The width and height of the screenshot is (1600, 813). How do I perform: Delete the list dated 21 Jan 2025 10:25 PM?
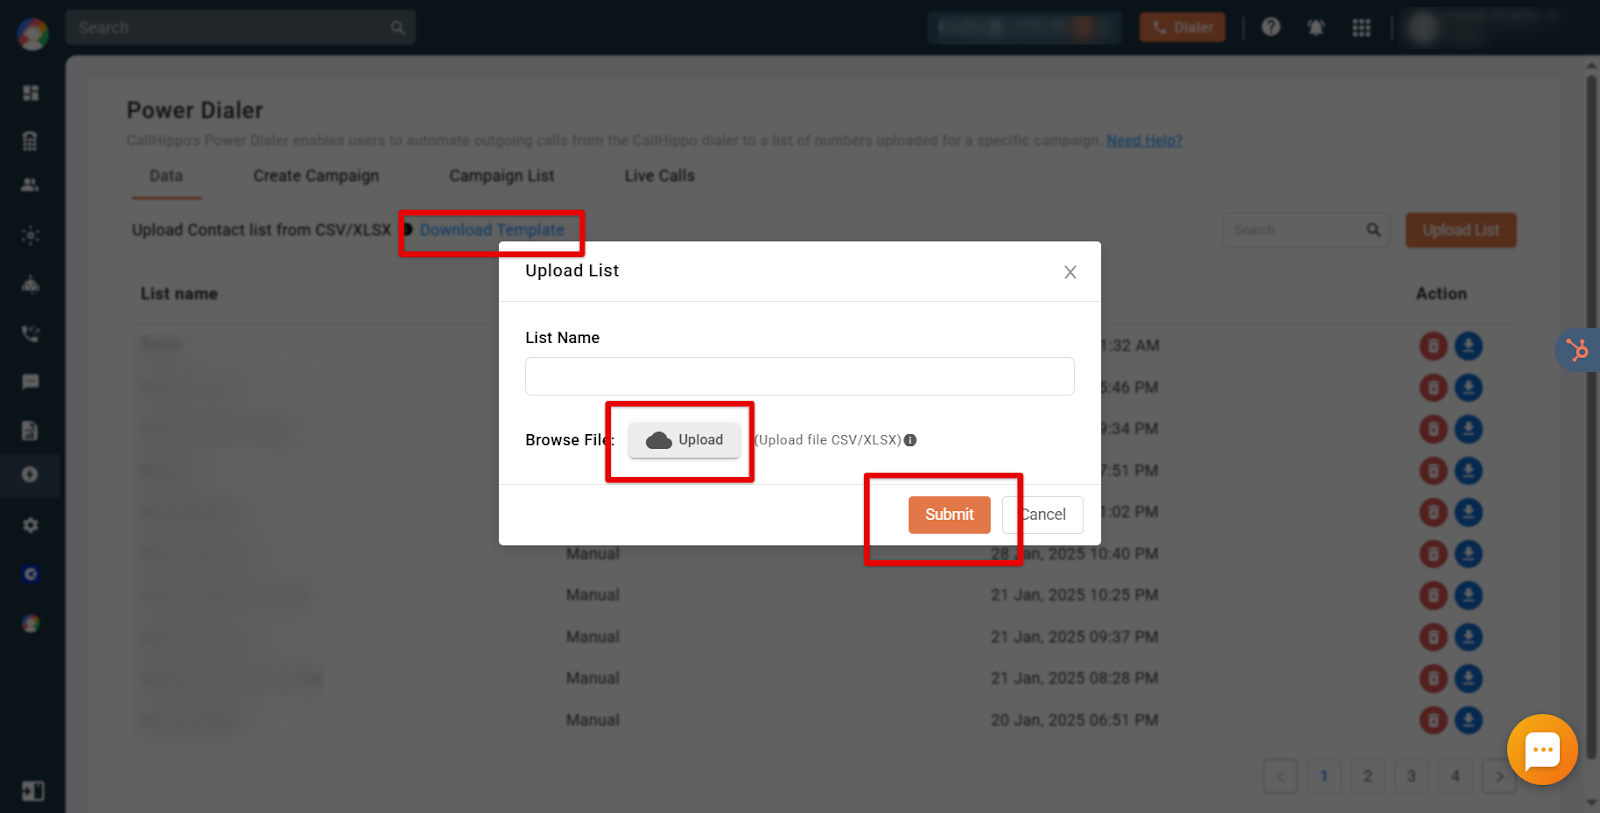click(1433, 595)
